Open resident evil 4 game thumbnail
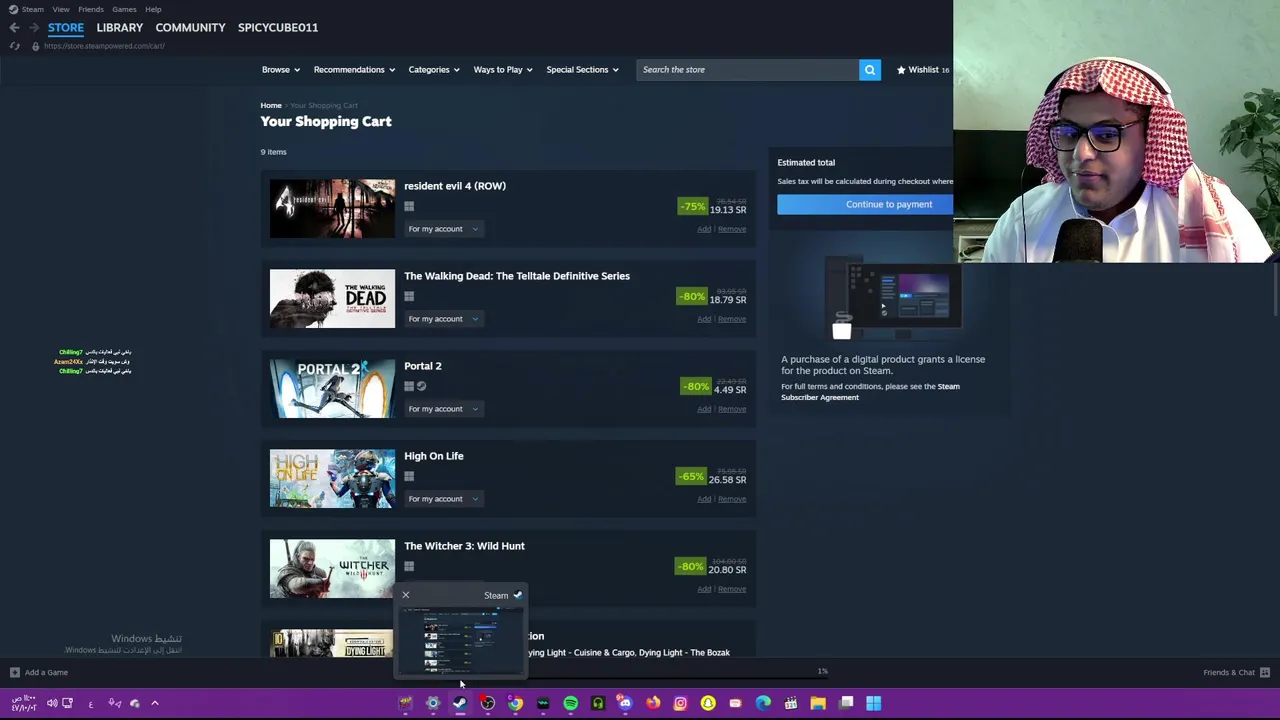Viewport: 1280px width, 720px height. (332, 209)
